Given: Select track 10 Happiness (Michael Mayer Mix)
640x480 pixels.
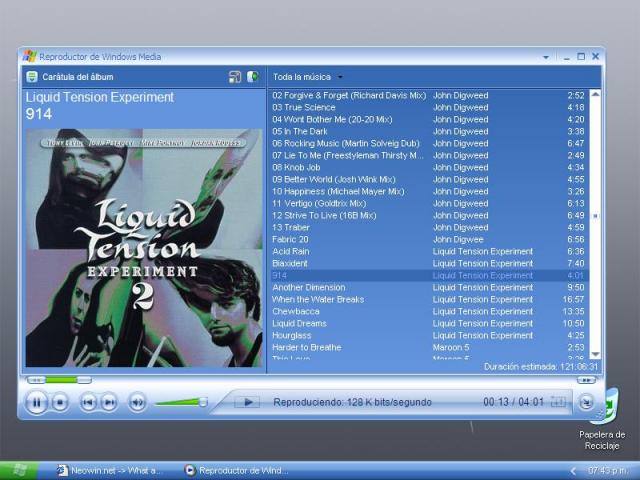Looking at the screenshot, I should 430,191.
